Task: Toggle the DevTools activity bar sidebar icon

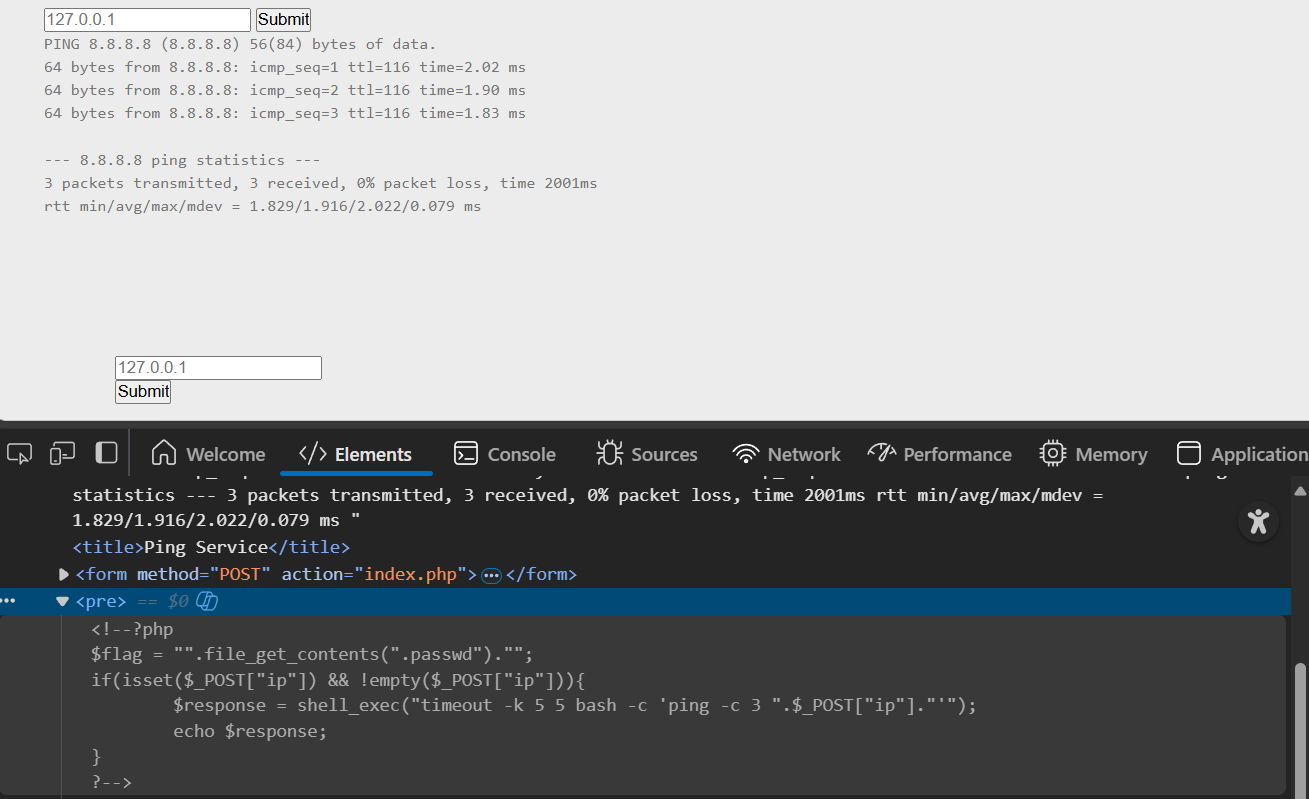Action: click(106, 453)
